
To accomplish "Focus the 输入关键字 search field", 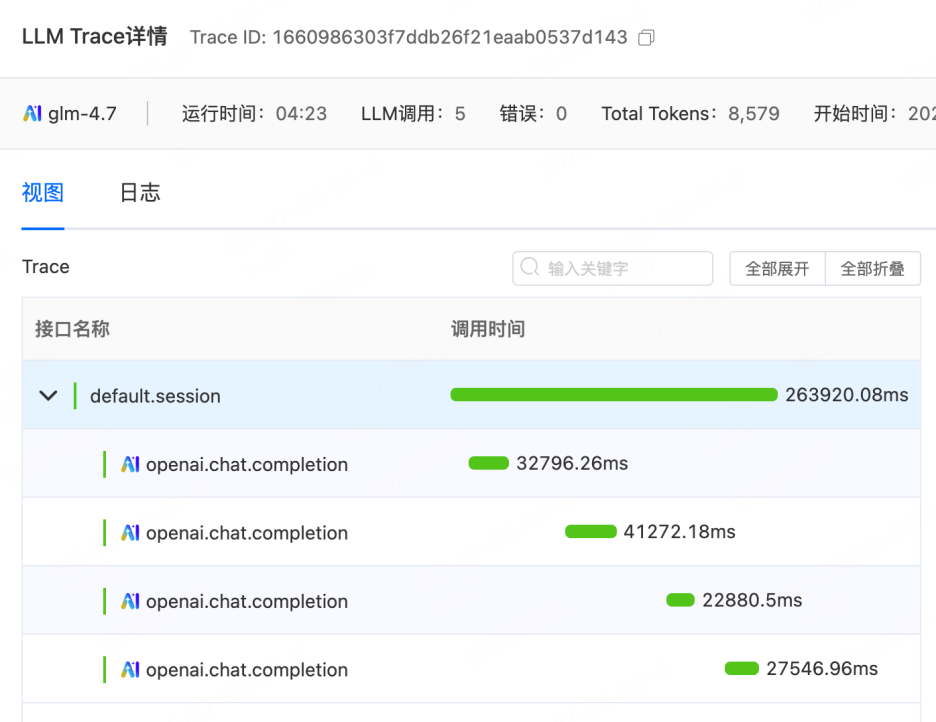I will (612, 269).
